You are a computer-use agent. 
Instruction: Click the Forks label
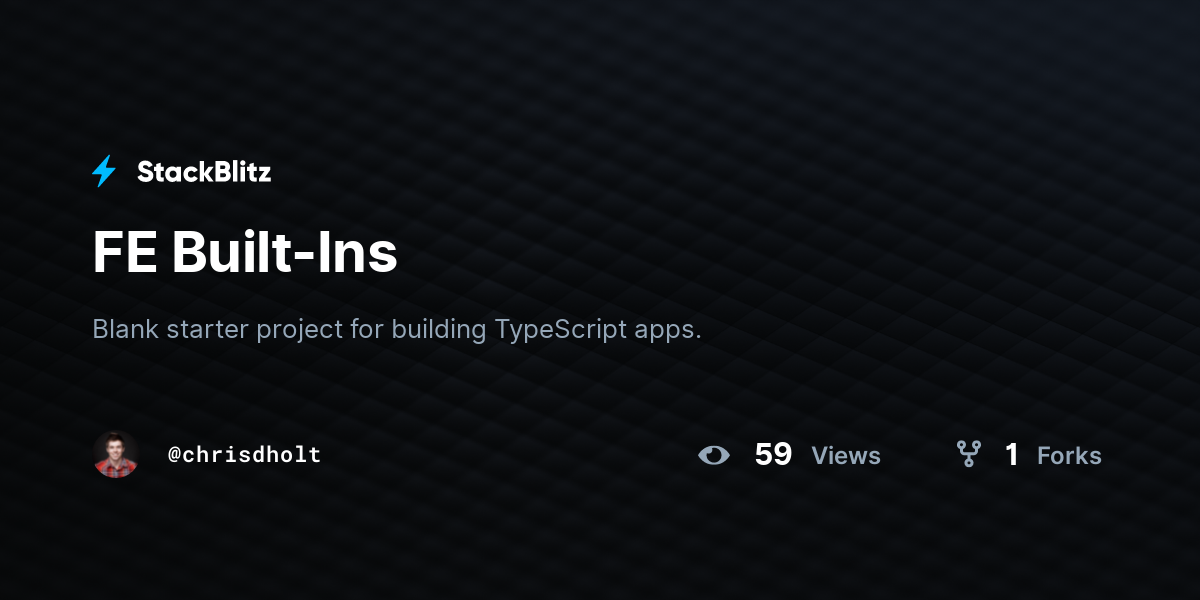1069,456
